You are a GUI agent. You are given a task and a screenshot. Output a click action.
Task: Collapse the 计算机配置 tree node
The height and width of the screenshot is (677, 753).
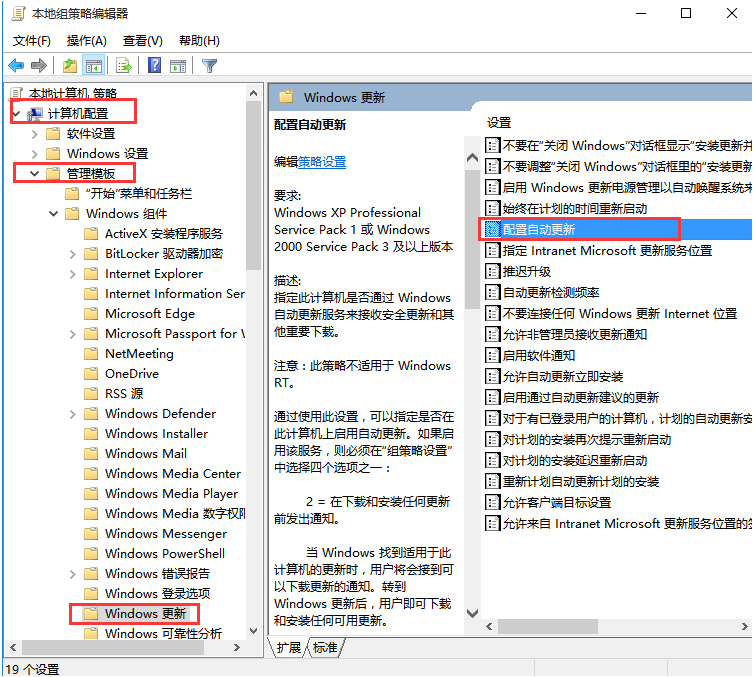(x=17, y=114)
